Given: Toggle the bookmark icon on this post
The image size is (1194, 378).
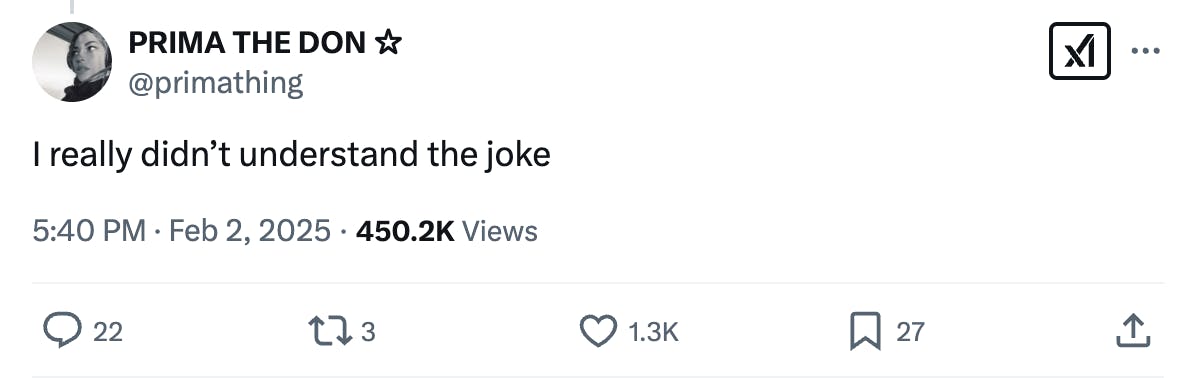Looking at the screenshot, I should point(864,331).
